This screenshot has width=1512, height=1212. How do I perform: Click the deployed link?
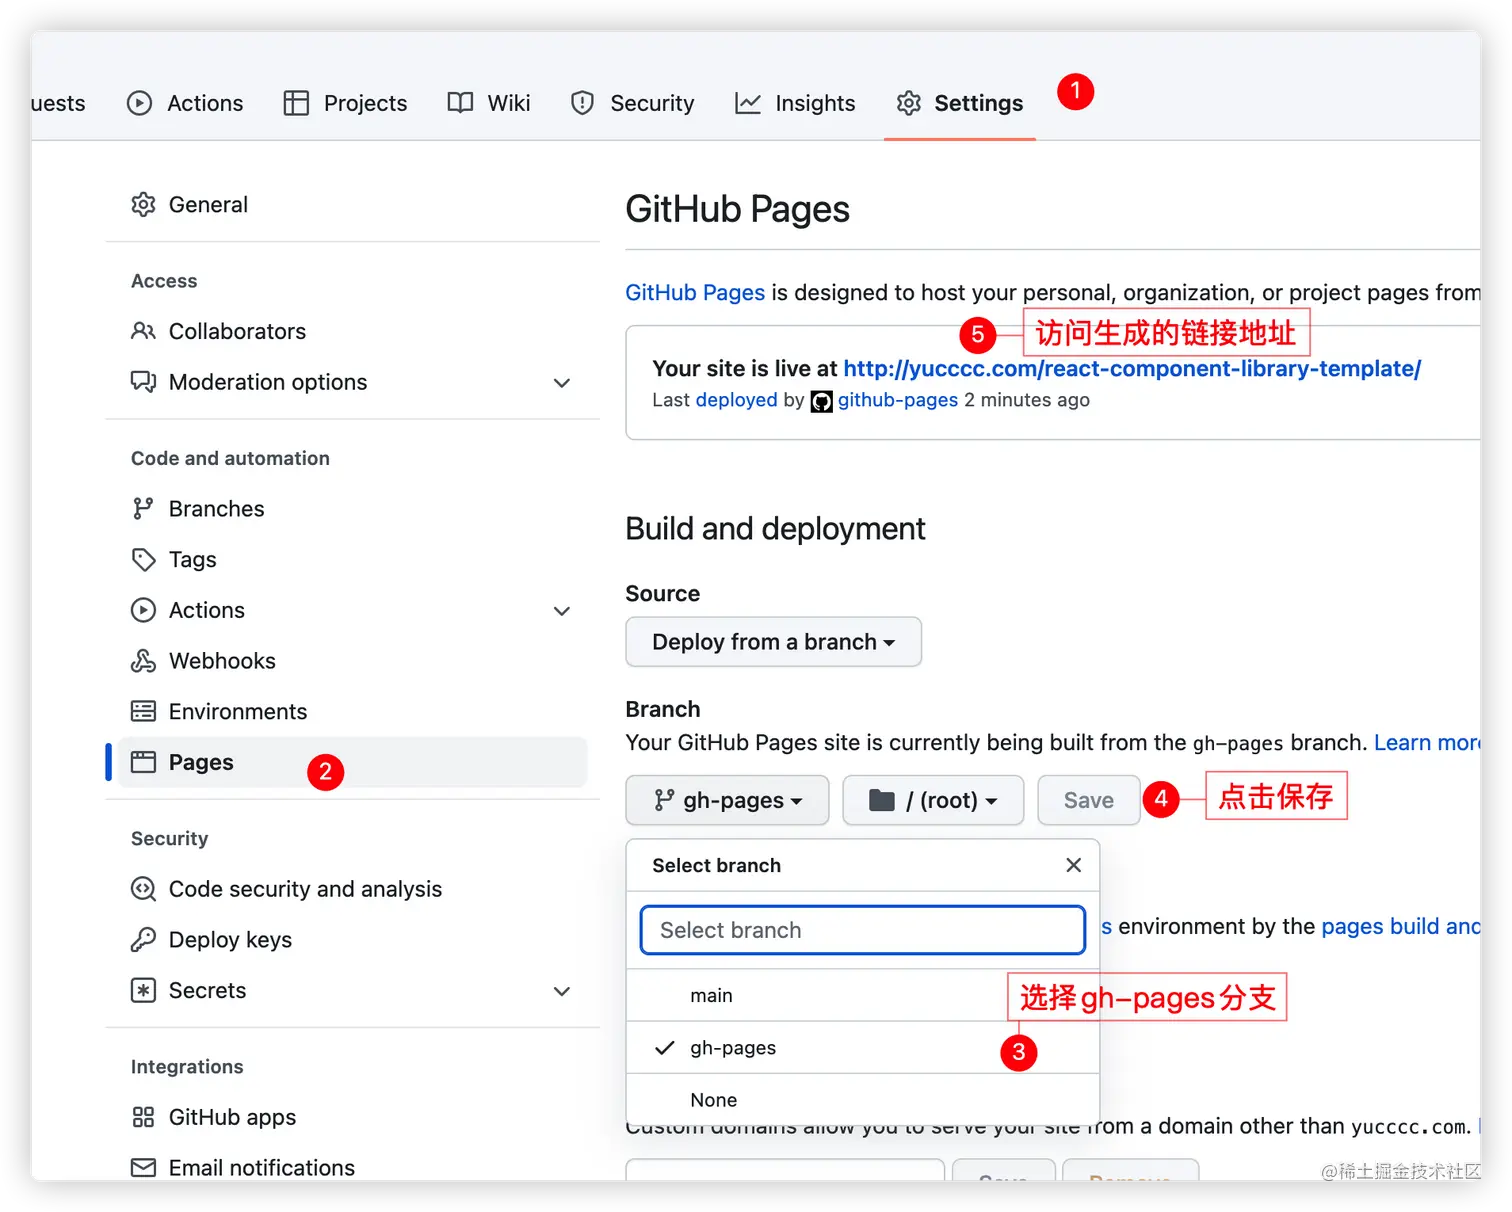(737, 400)
